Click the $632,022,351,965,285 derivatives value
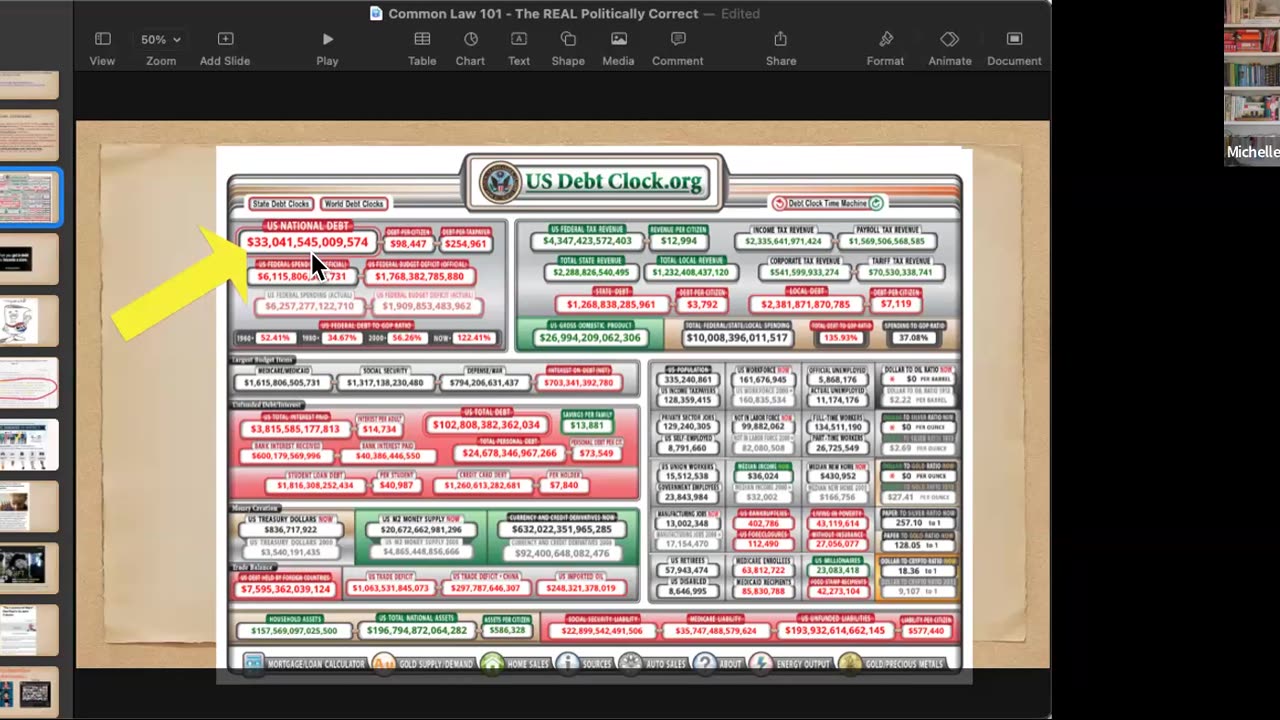The image size is (1280, 720). 561,529
